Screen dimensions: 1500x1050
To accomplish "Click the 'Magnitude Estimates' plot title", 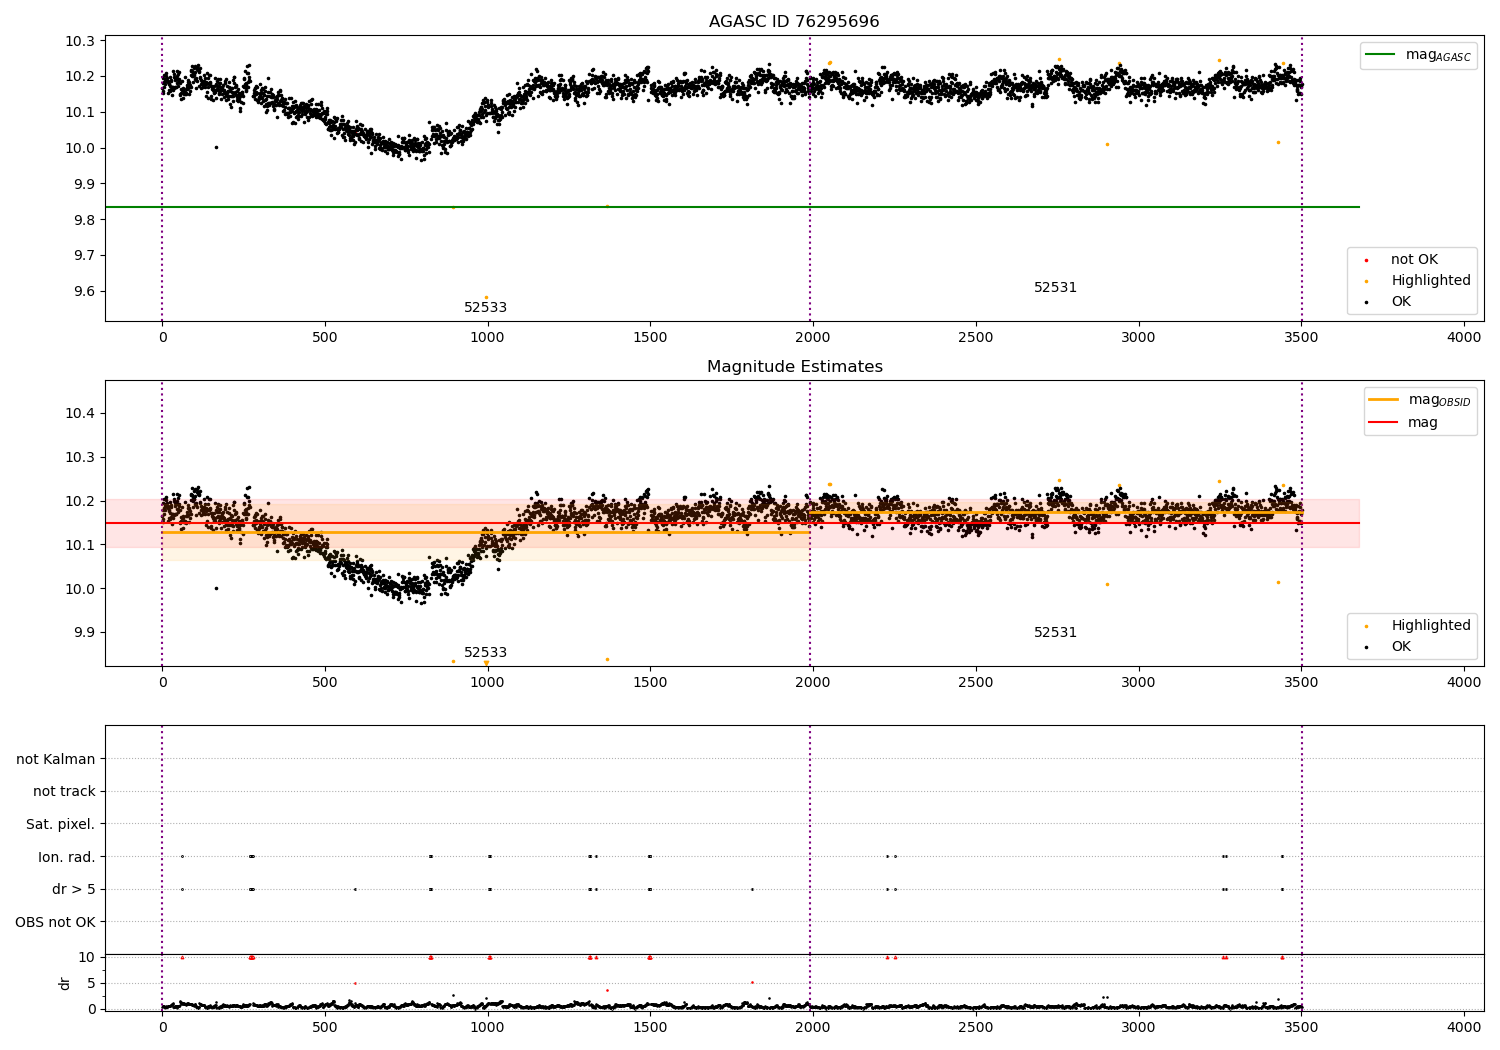I will click(x=794, y=367).
